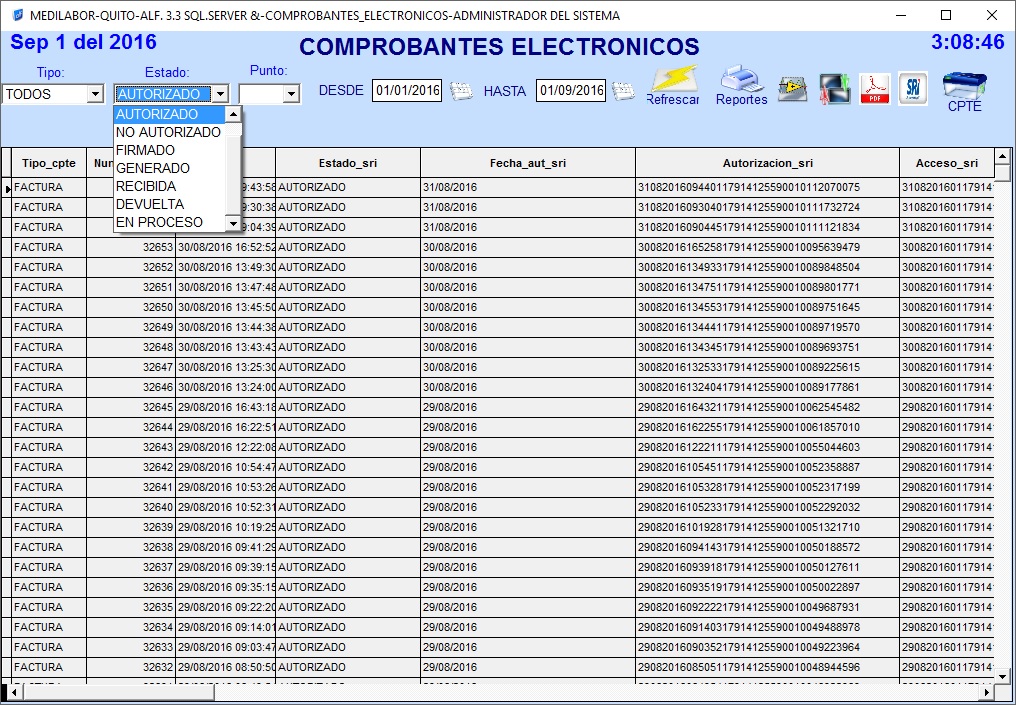Choose FIRMADO in the Estado list
The width and height of the screenshot is (1016, 705).
click(x=145, y=150)
